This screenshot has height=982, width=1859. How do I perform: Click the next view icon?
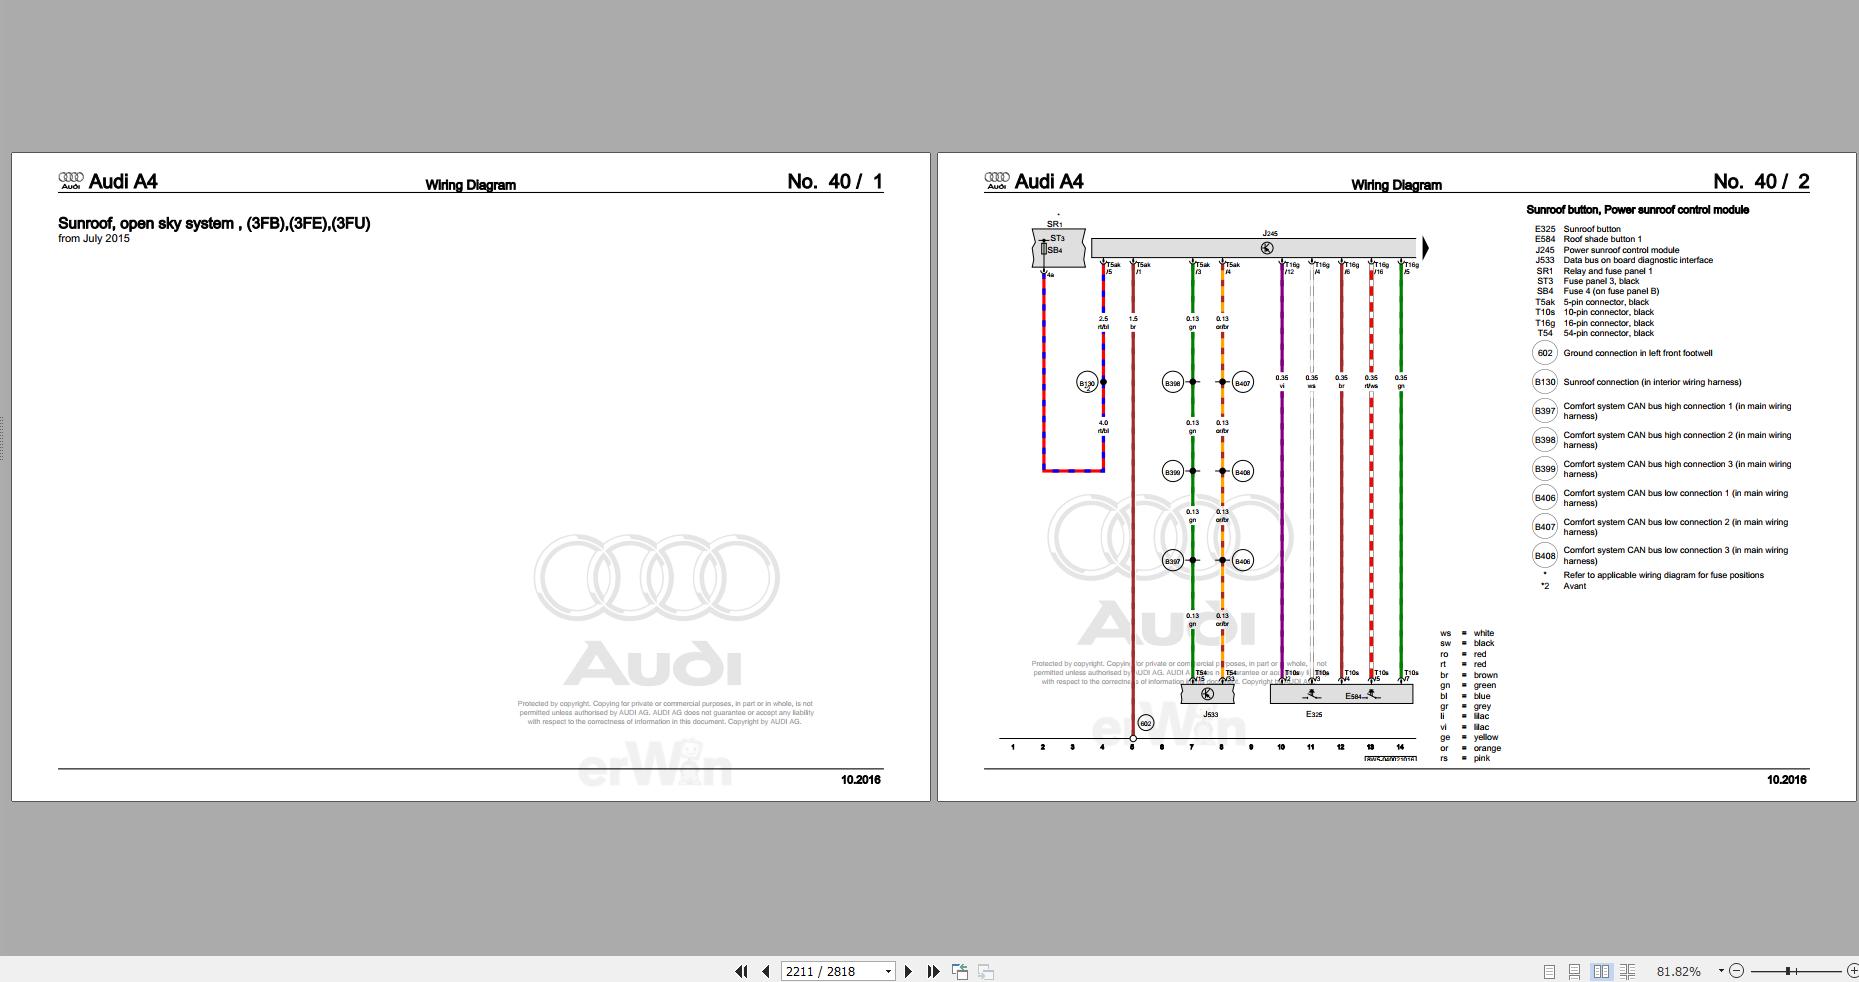point(985,971)
